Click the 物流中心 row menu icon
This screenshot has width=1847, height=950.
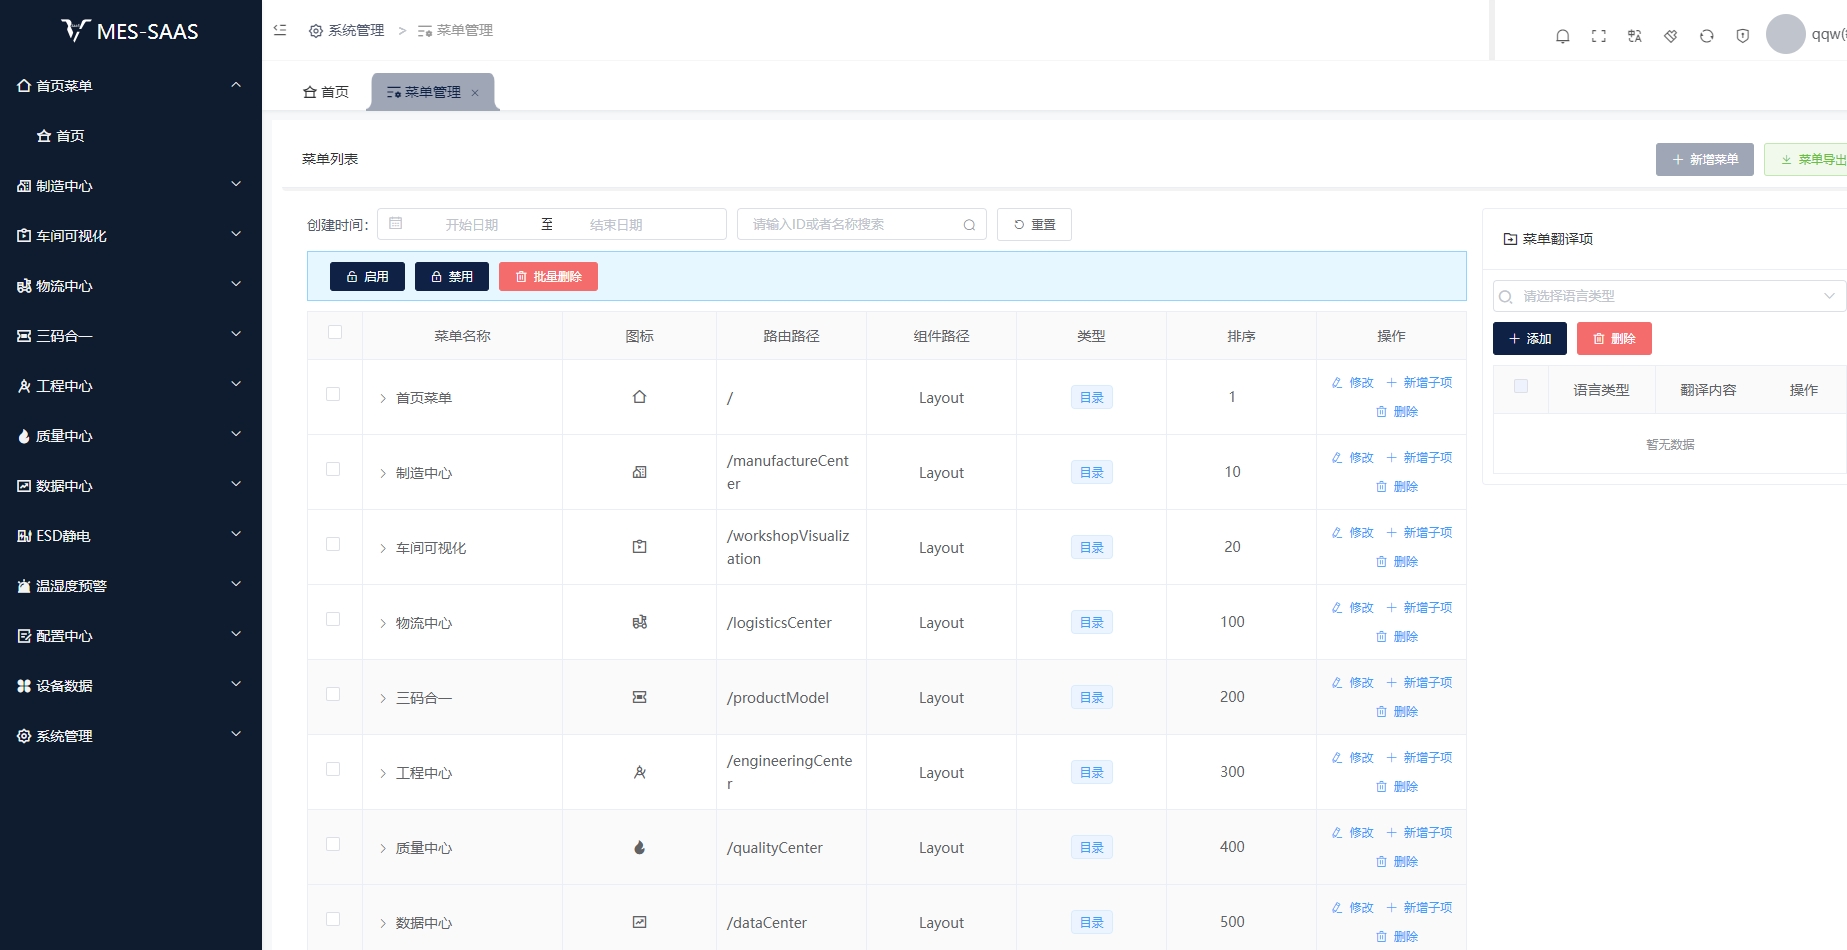640,622
